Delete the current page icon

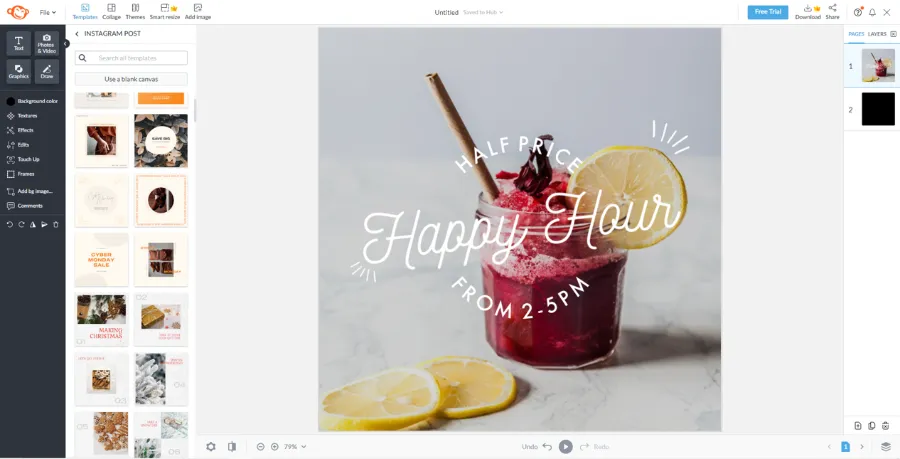[x=886, y=426]
